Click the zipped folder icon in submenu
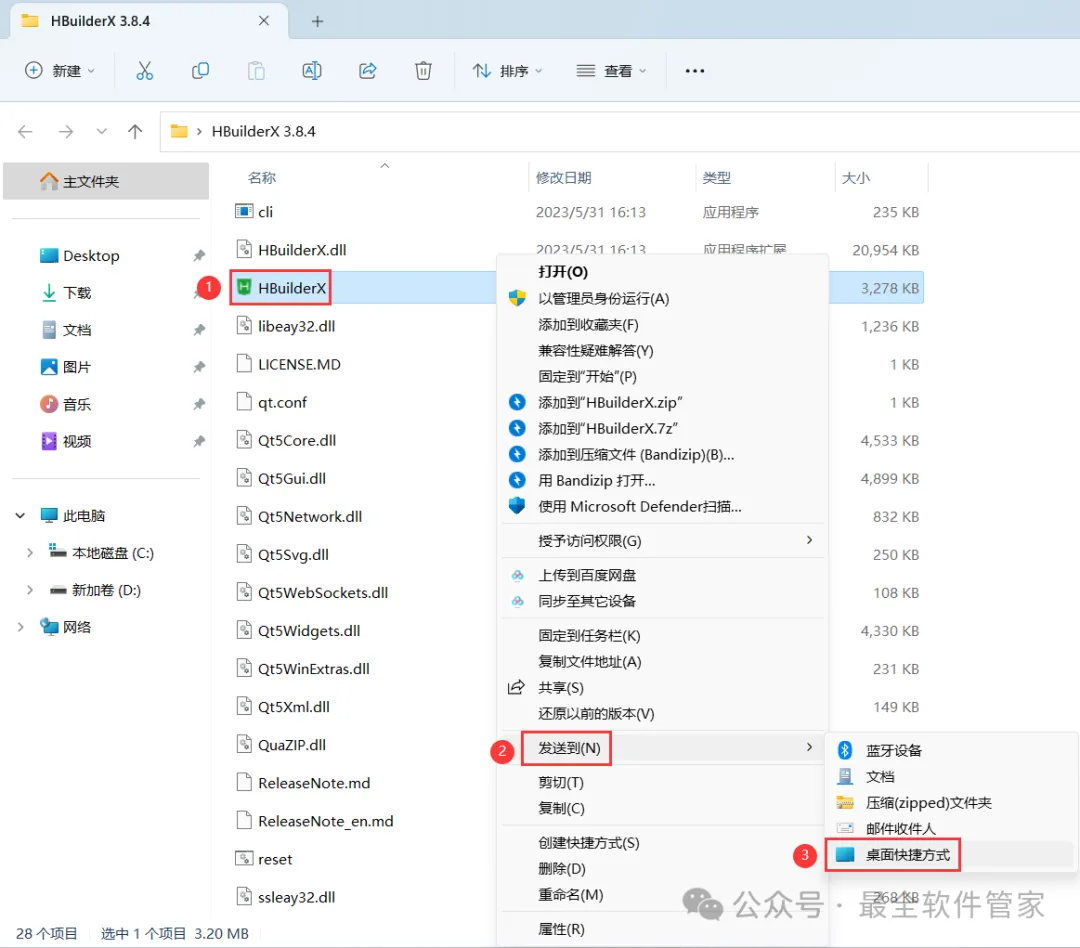The width and height of the screenshot is (1080, 948). tap(845, 803)
